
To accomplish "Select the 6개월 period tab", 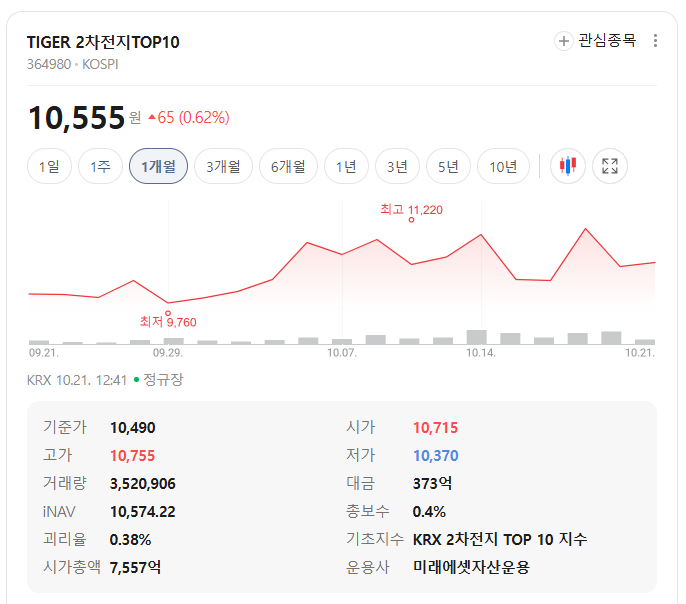I will pos(288,166).
